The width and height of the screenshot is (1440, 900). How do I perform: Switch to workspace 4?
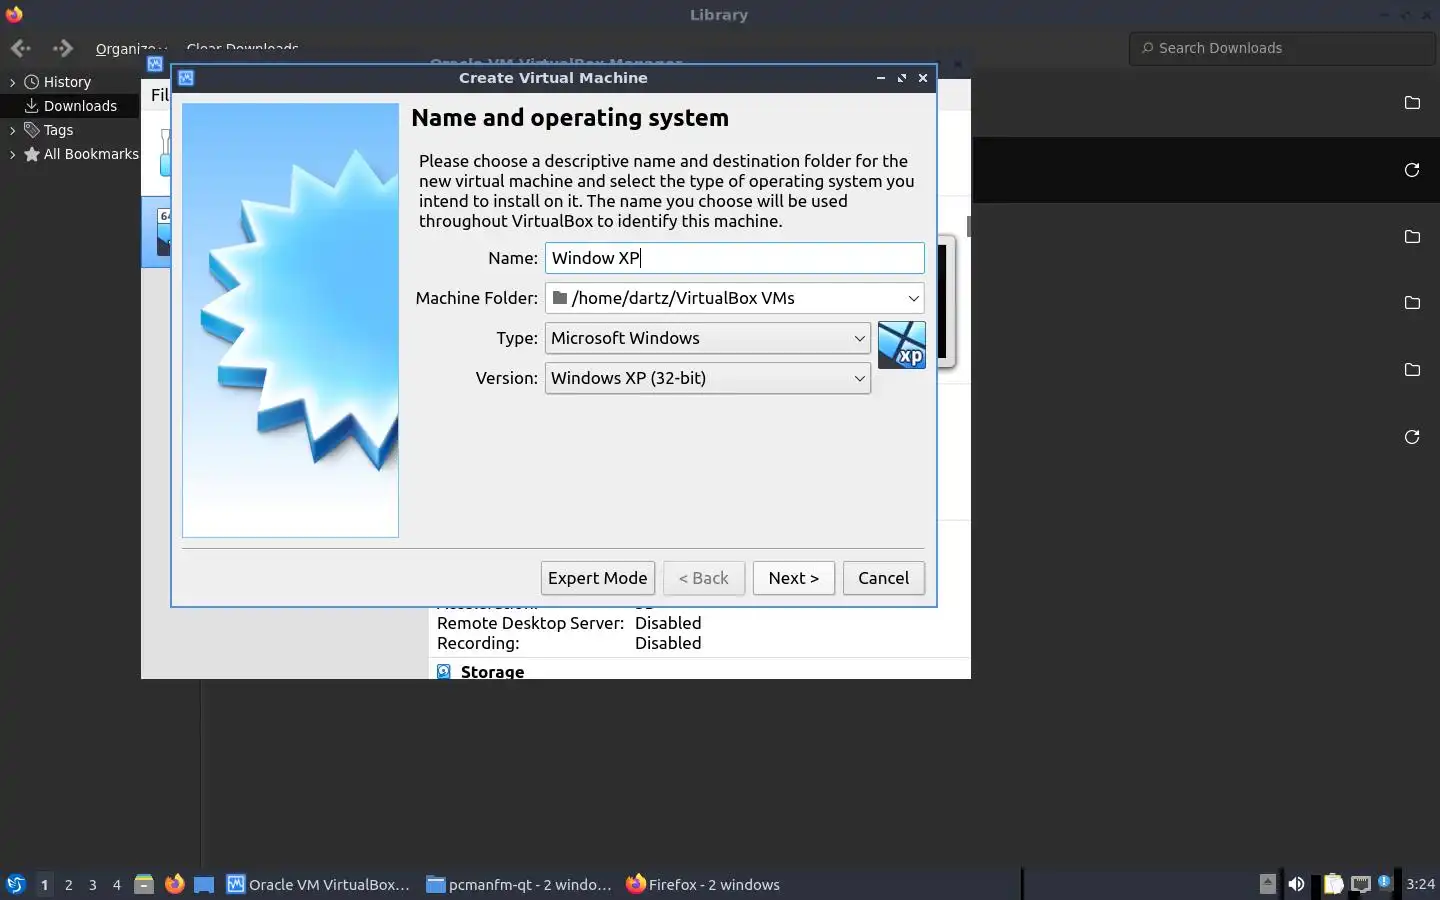coord(117,884)
